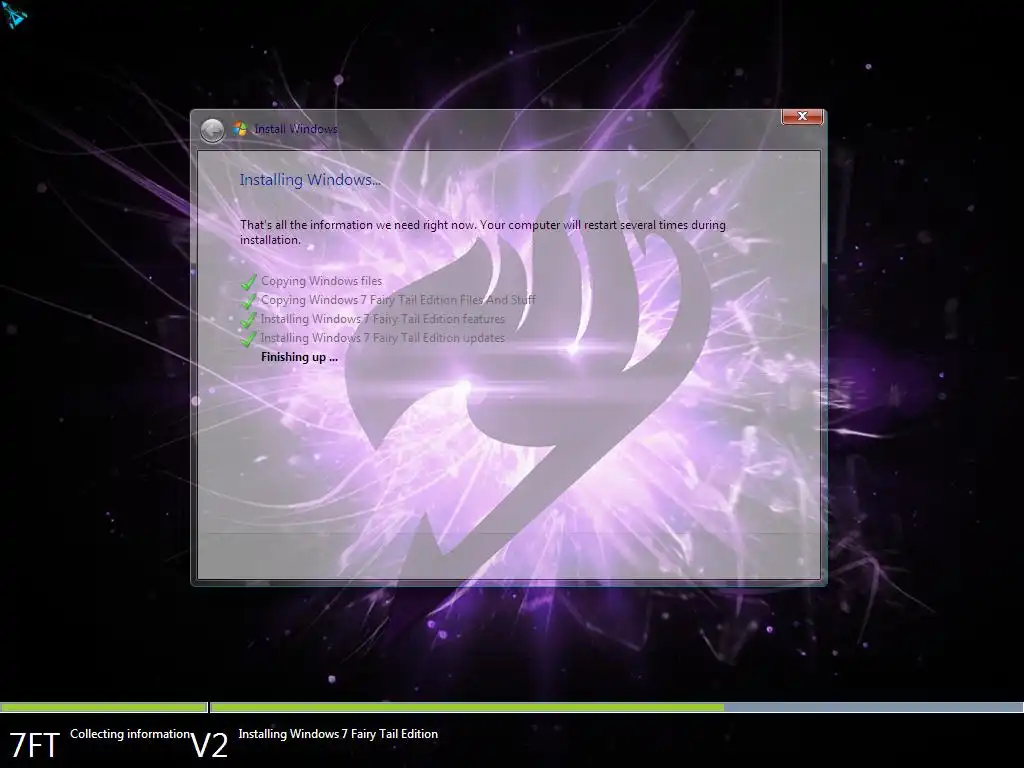Viewport: 1024px width, 768px height.
Task: Click the Installing Windows... heading
Action: 310,180
